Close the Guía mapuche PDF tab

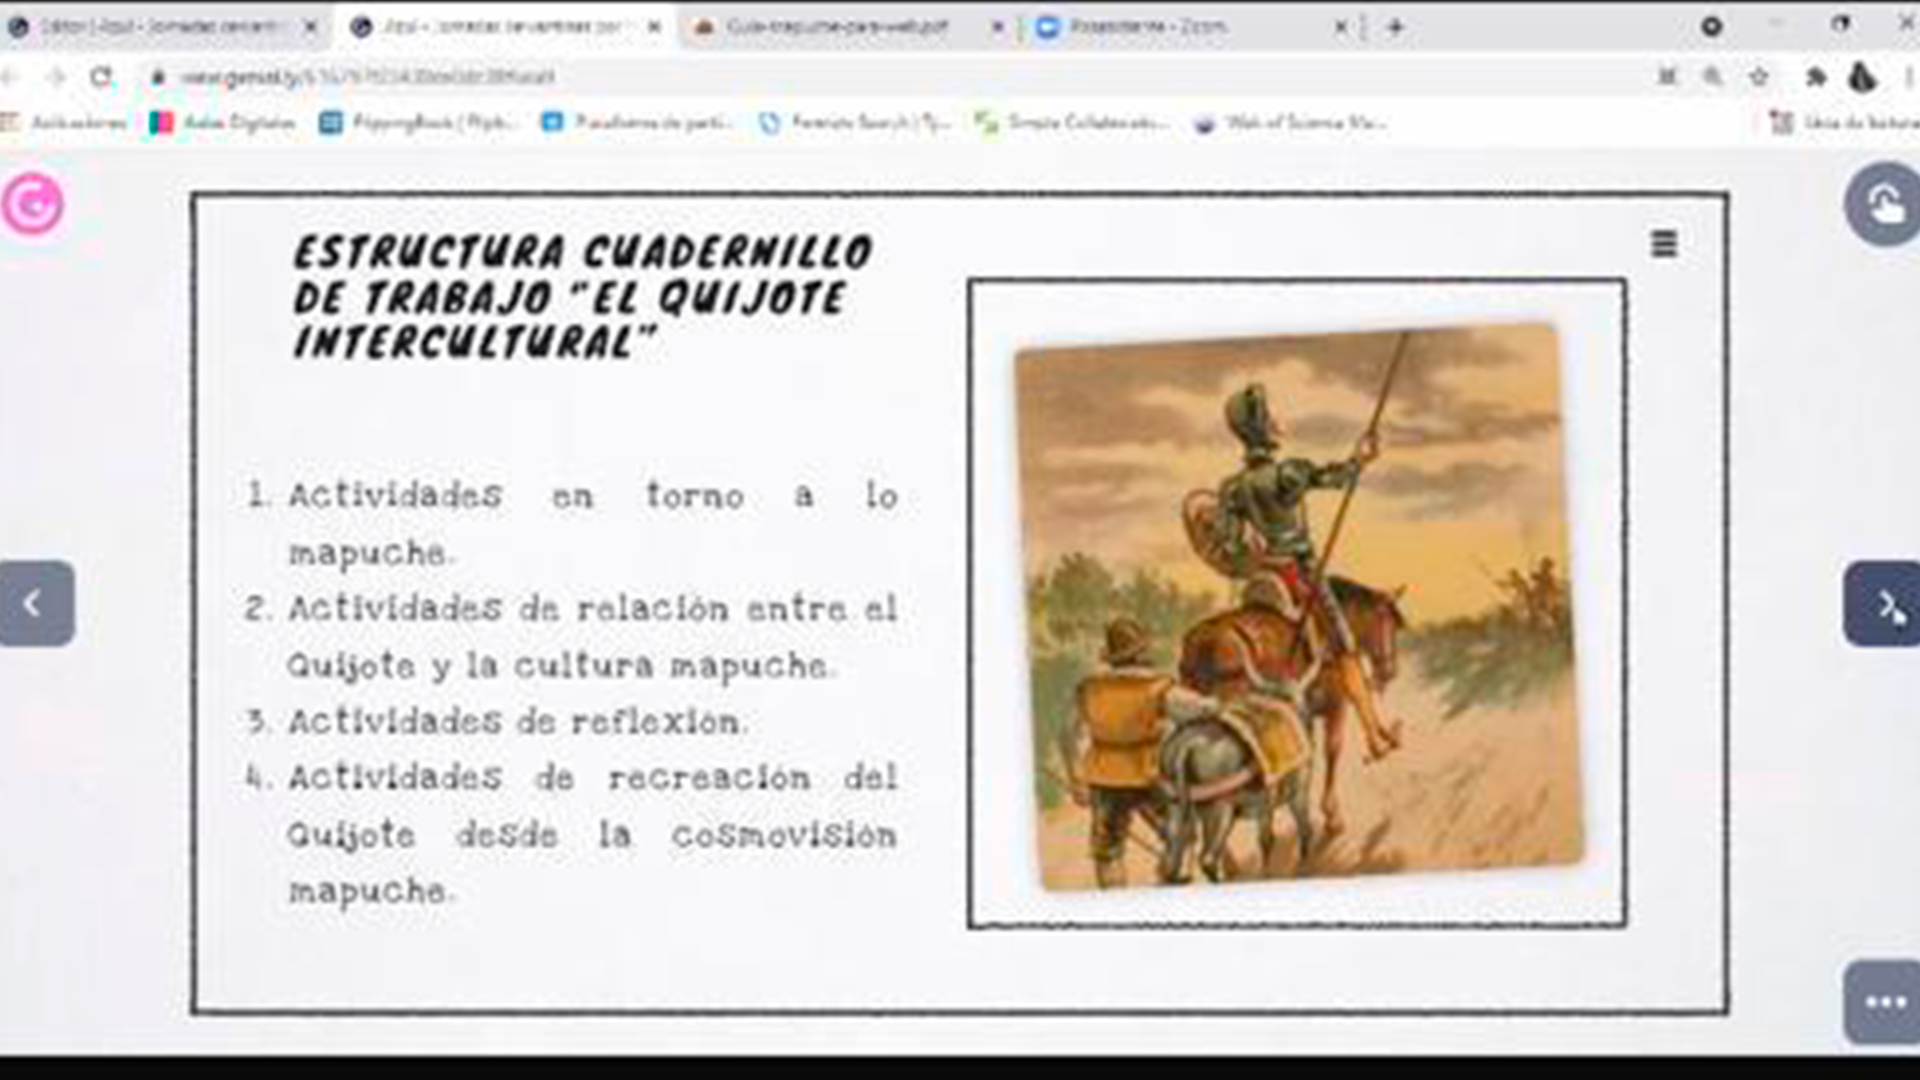pos(997,28)
